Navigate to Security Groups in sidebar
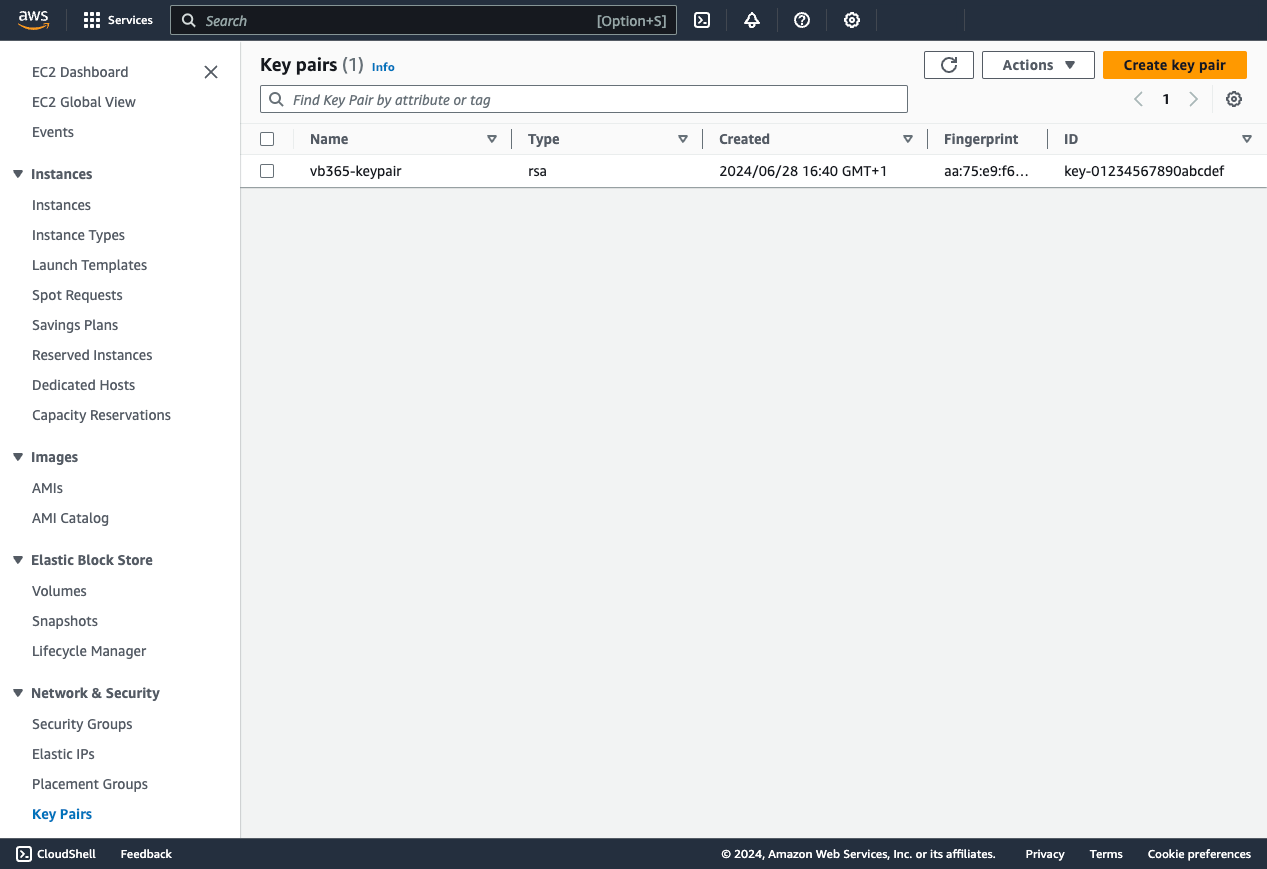 [x=82, y=723]
